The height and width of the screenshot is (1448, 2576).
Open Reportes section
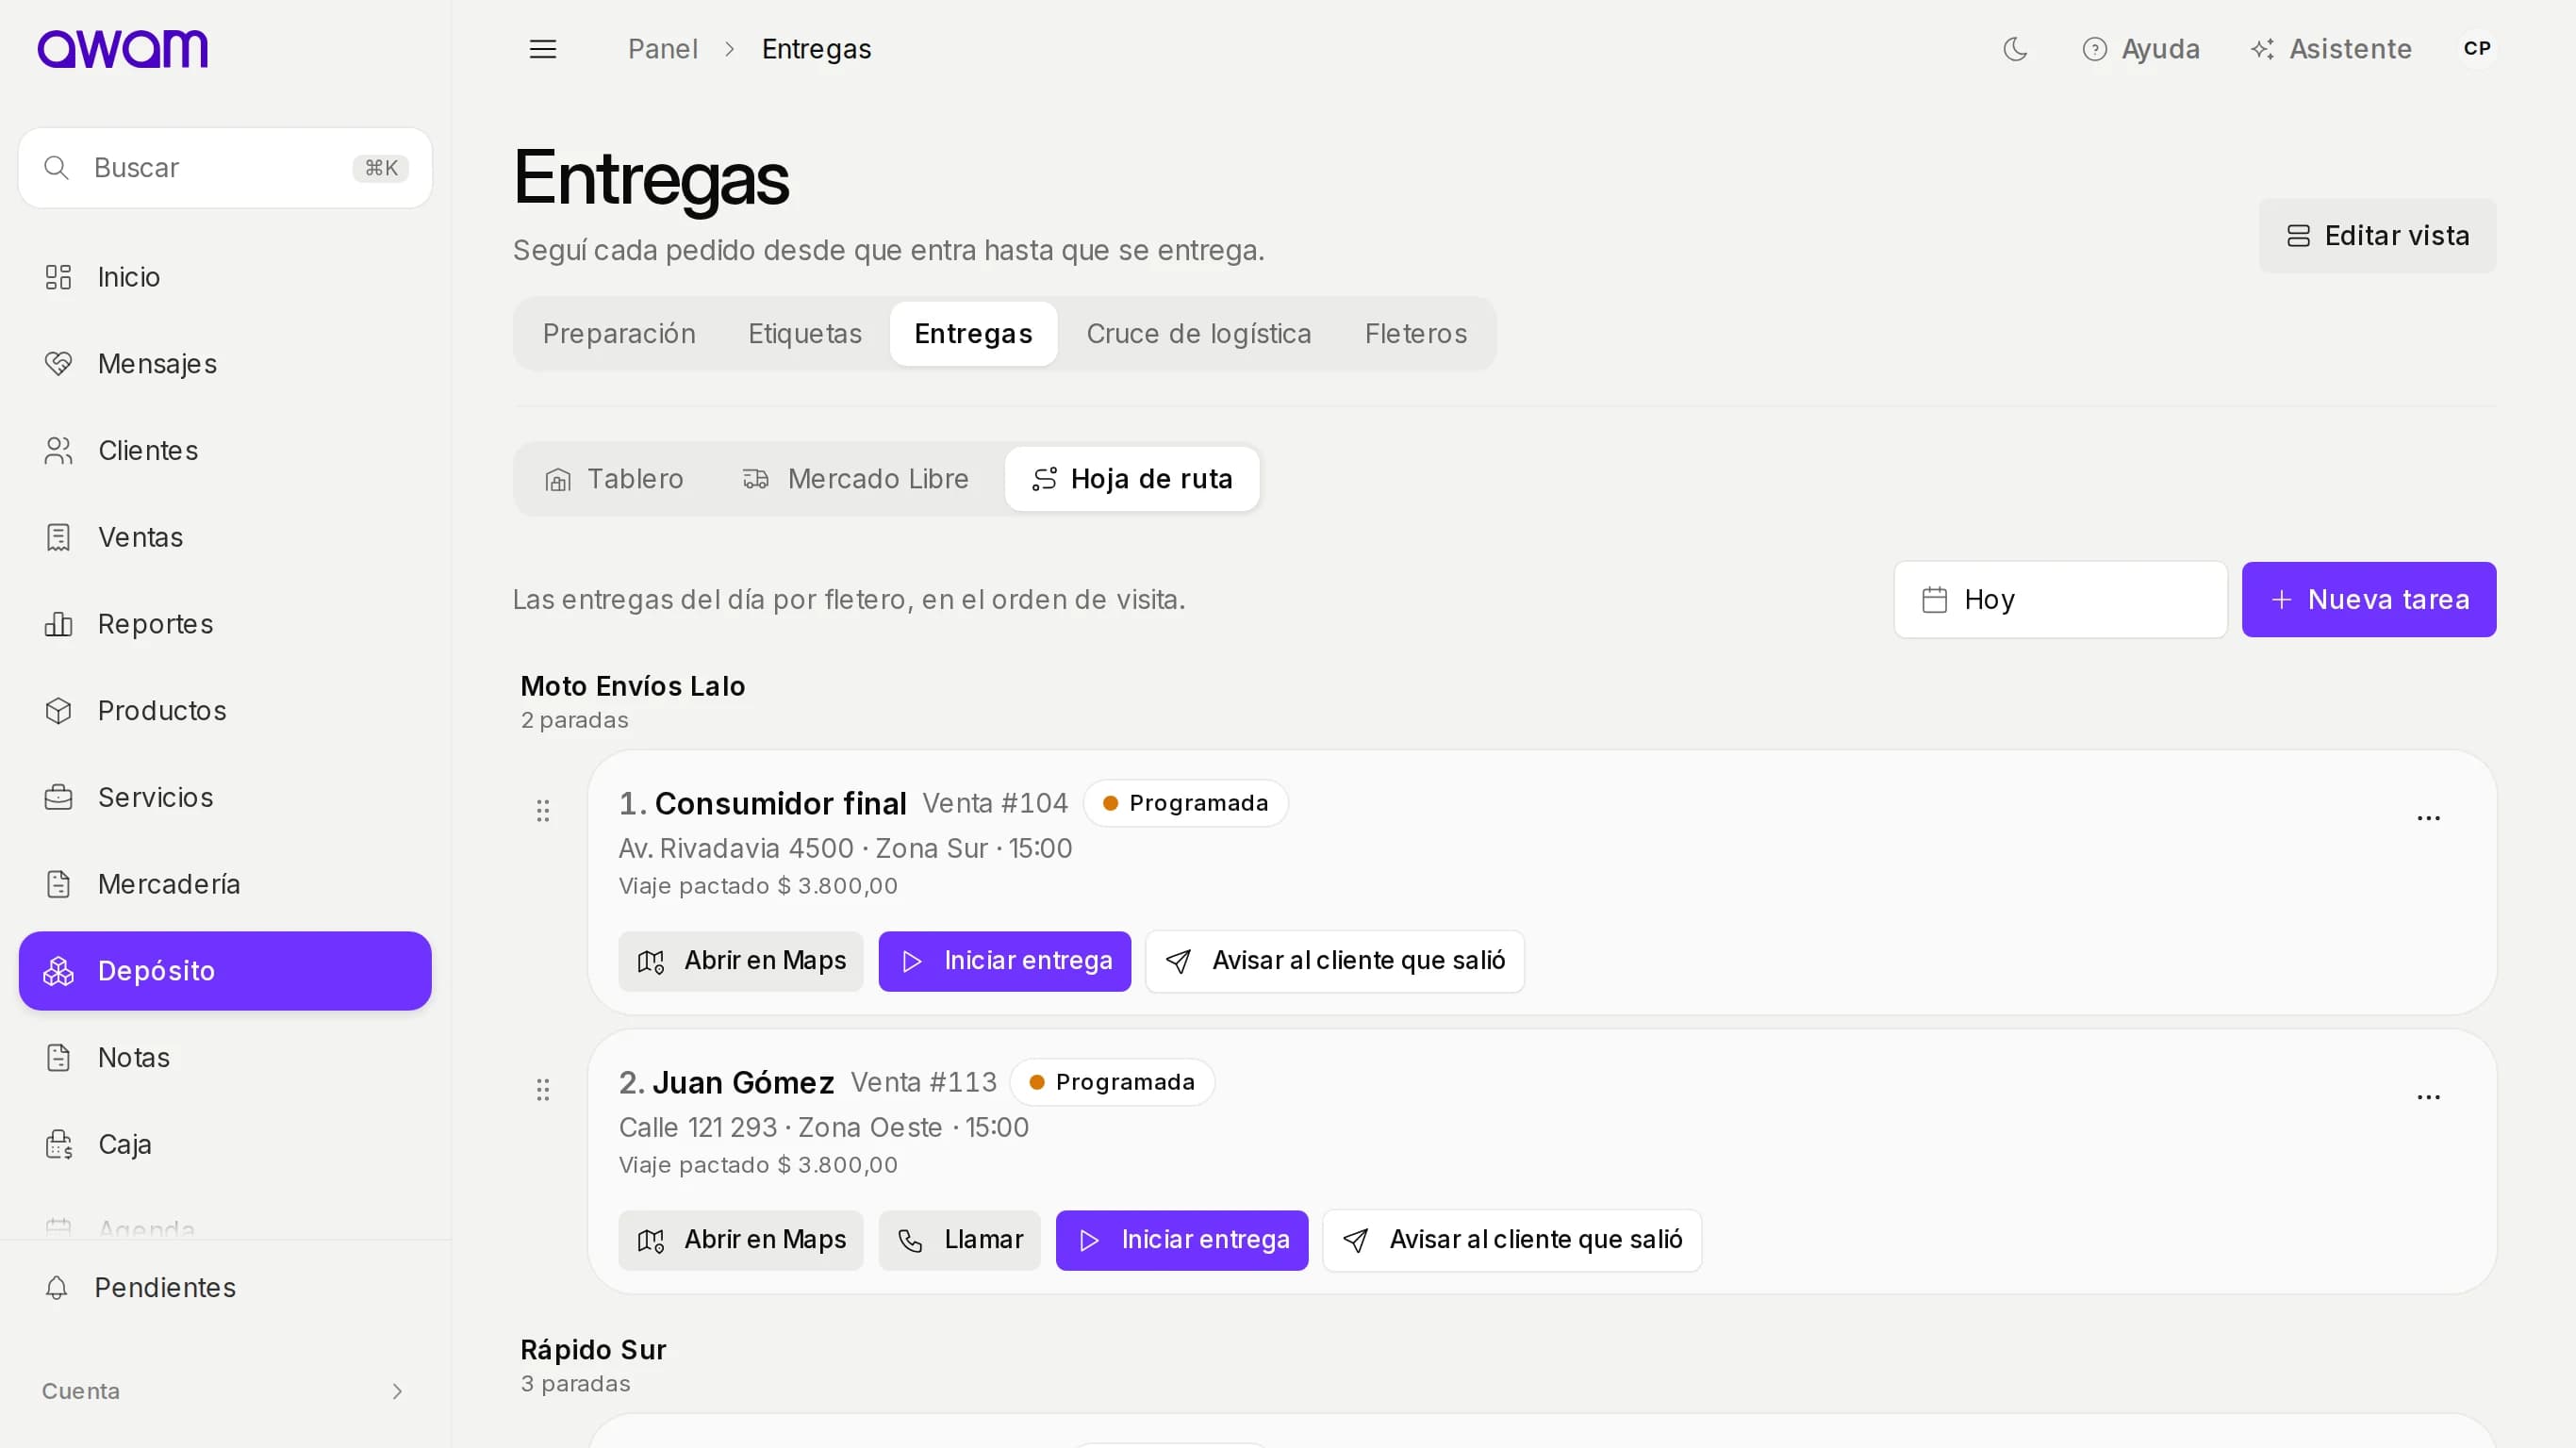225,624
